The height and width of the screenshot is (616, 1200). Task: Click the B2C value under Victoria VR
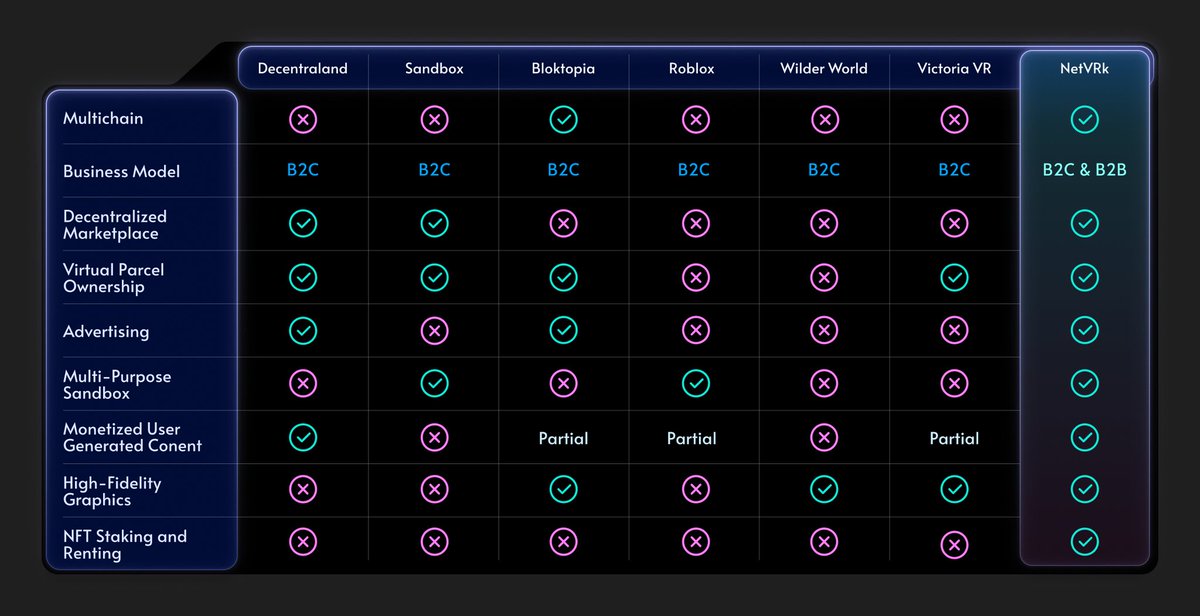[954, 170]
